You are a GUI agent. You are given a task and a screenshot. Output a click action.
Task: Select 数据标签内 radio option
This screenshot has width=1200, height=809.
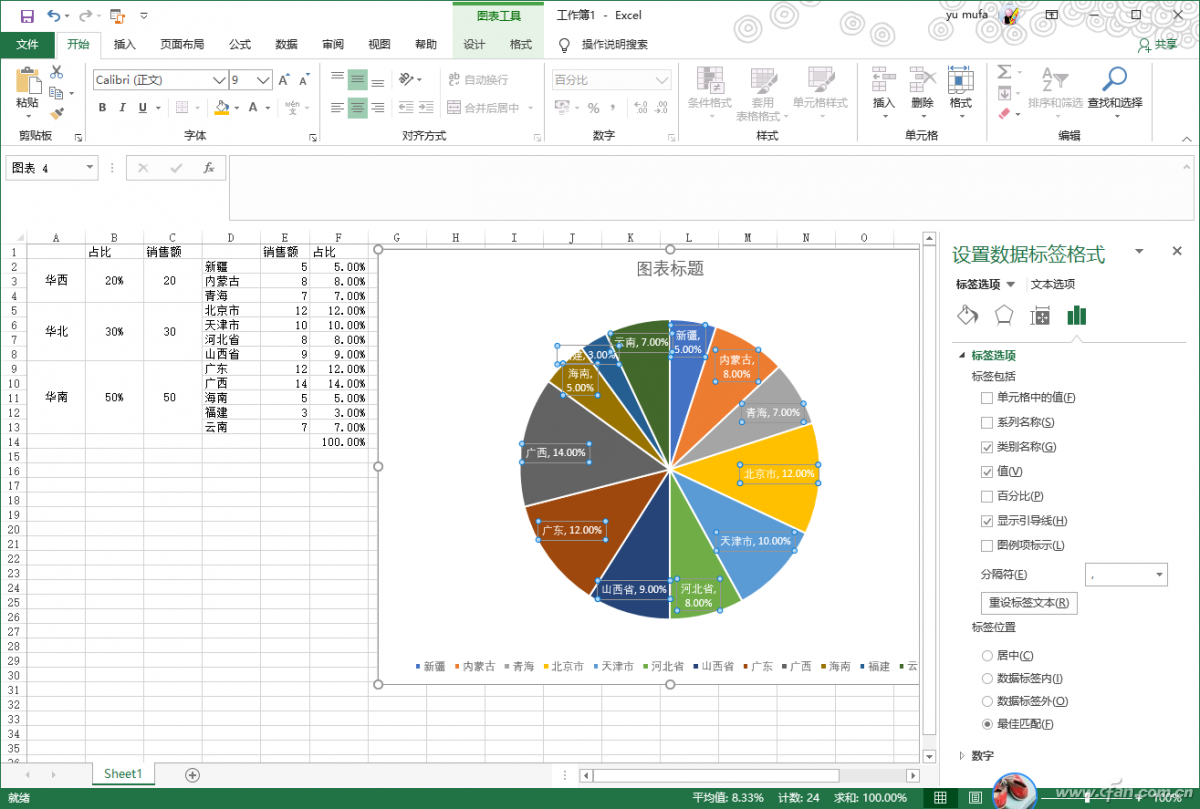pos(988,679)
